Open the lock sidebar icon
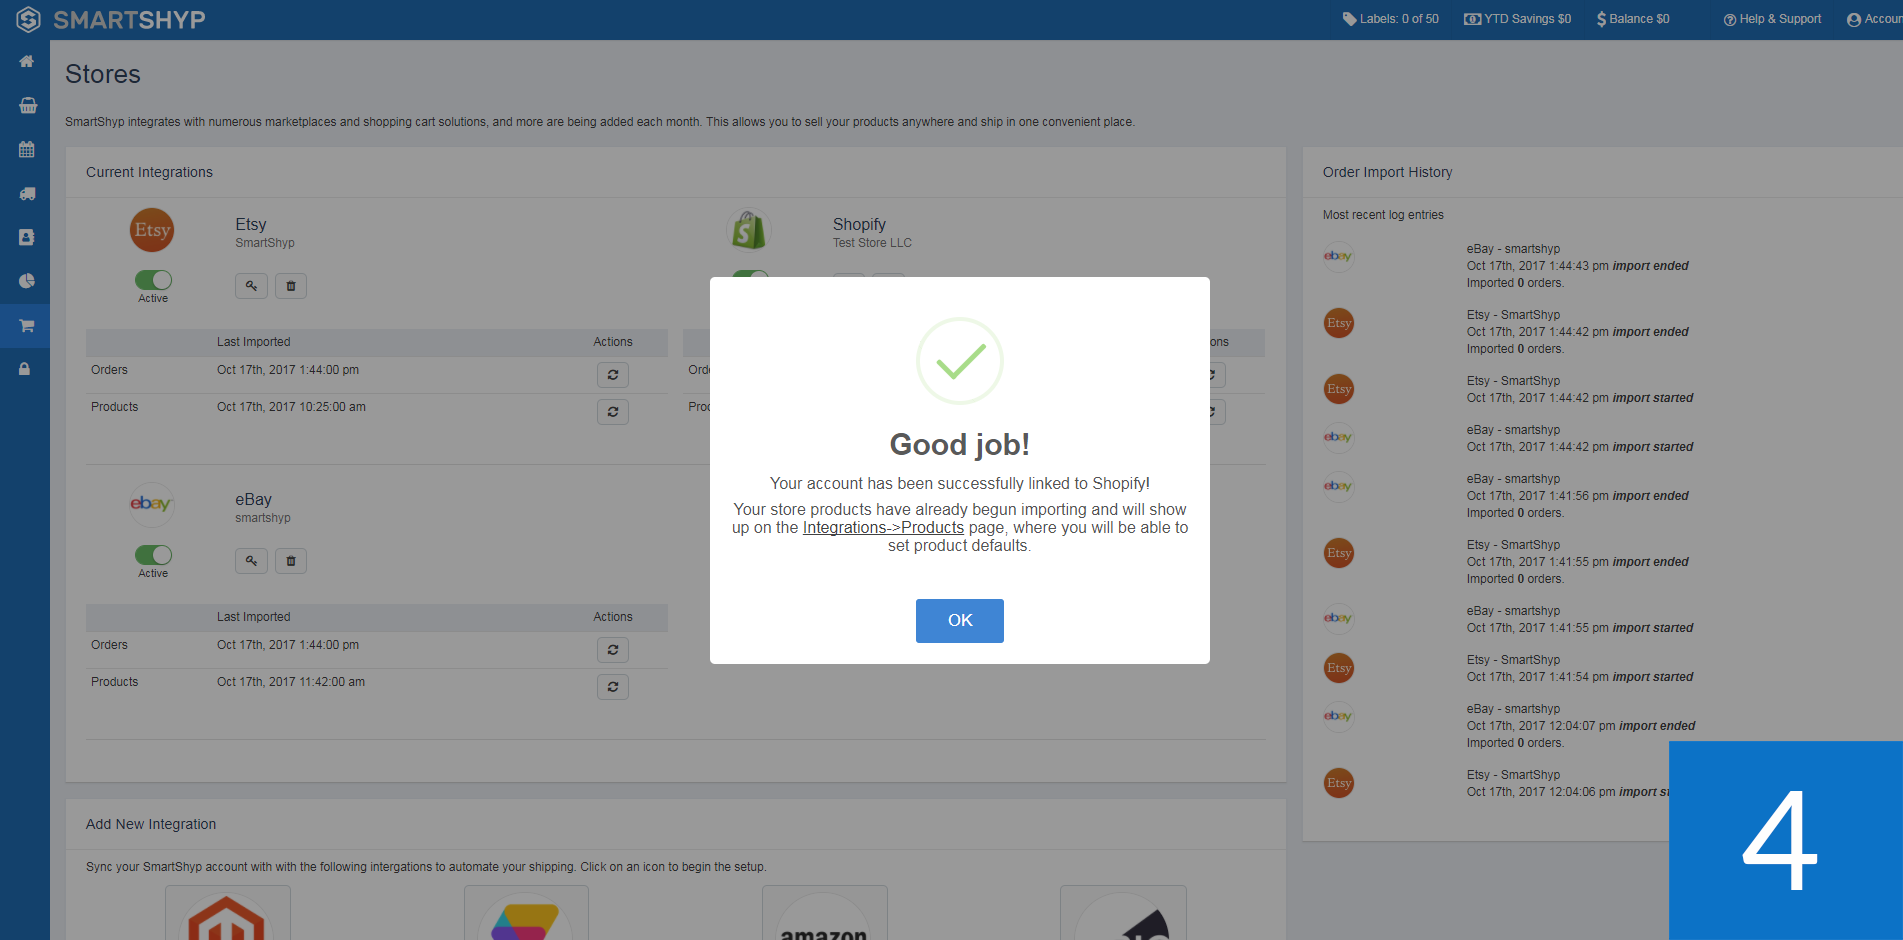 pyautogui.click(x=24, y=369)
